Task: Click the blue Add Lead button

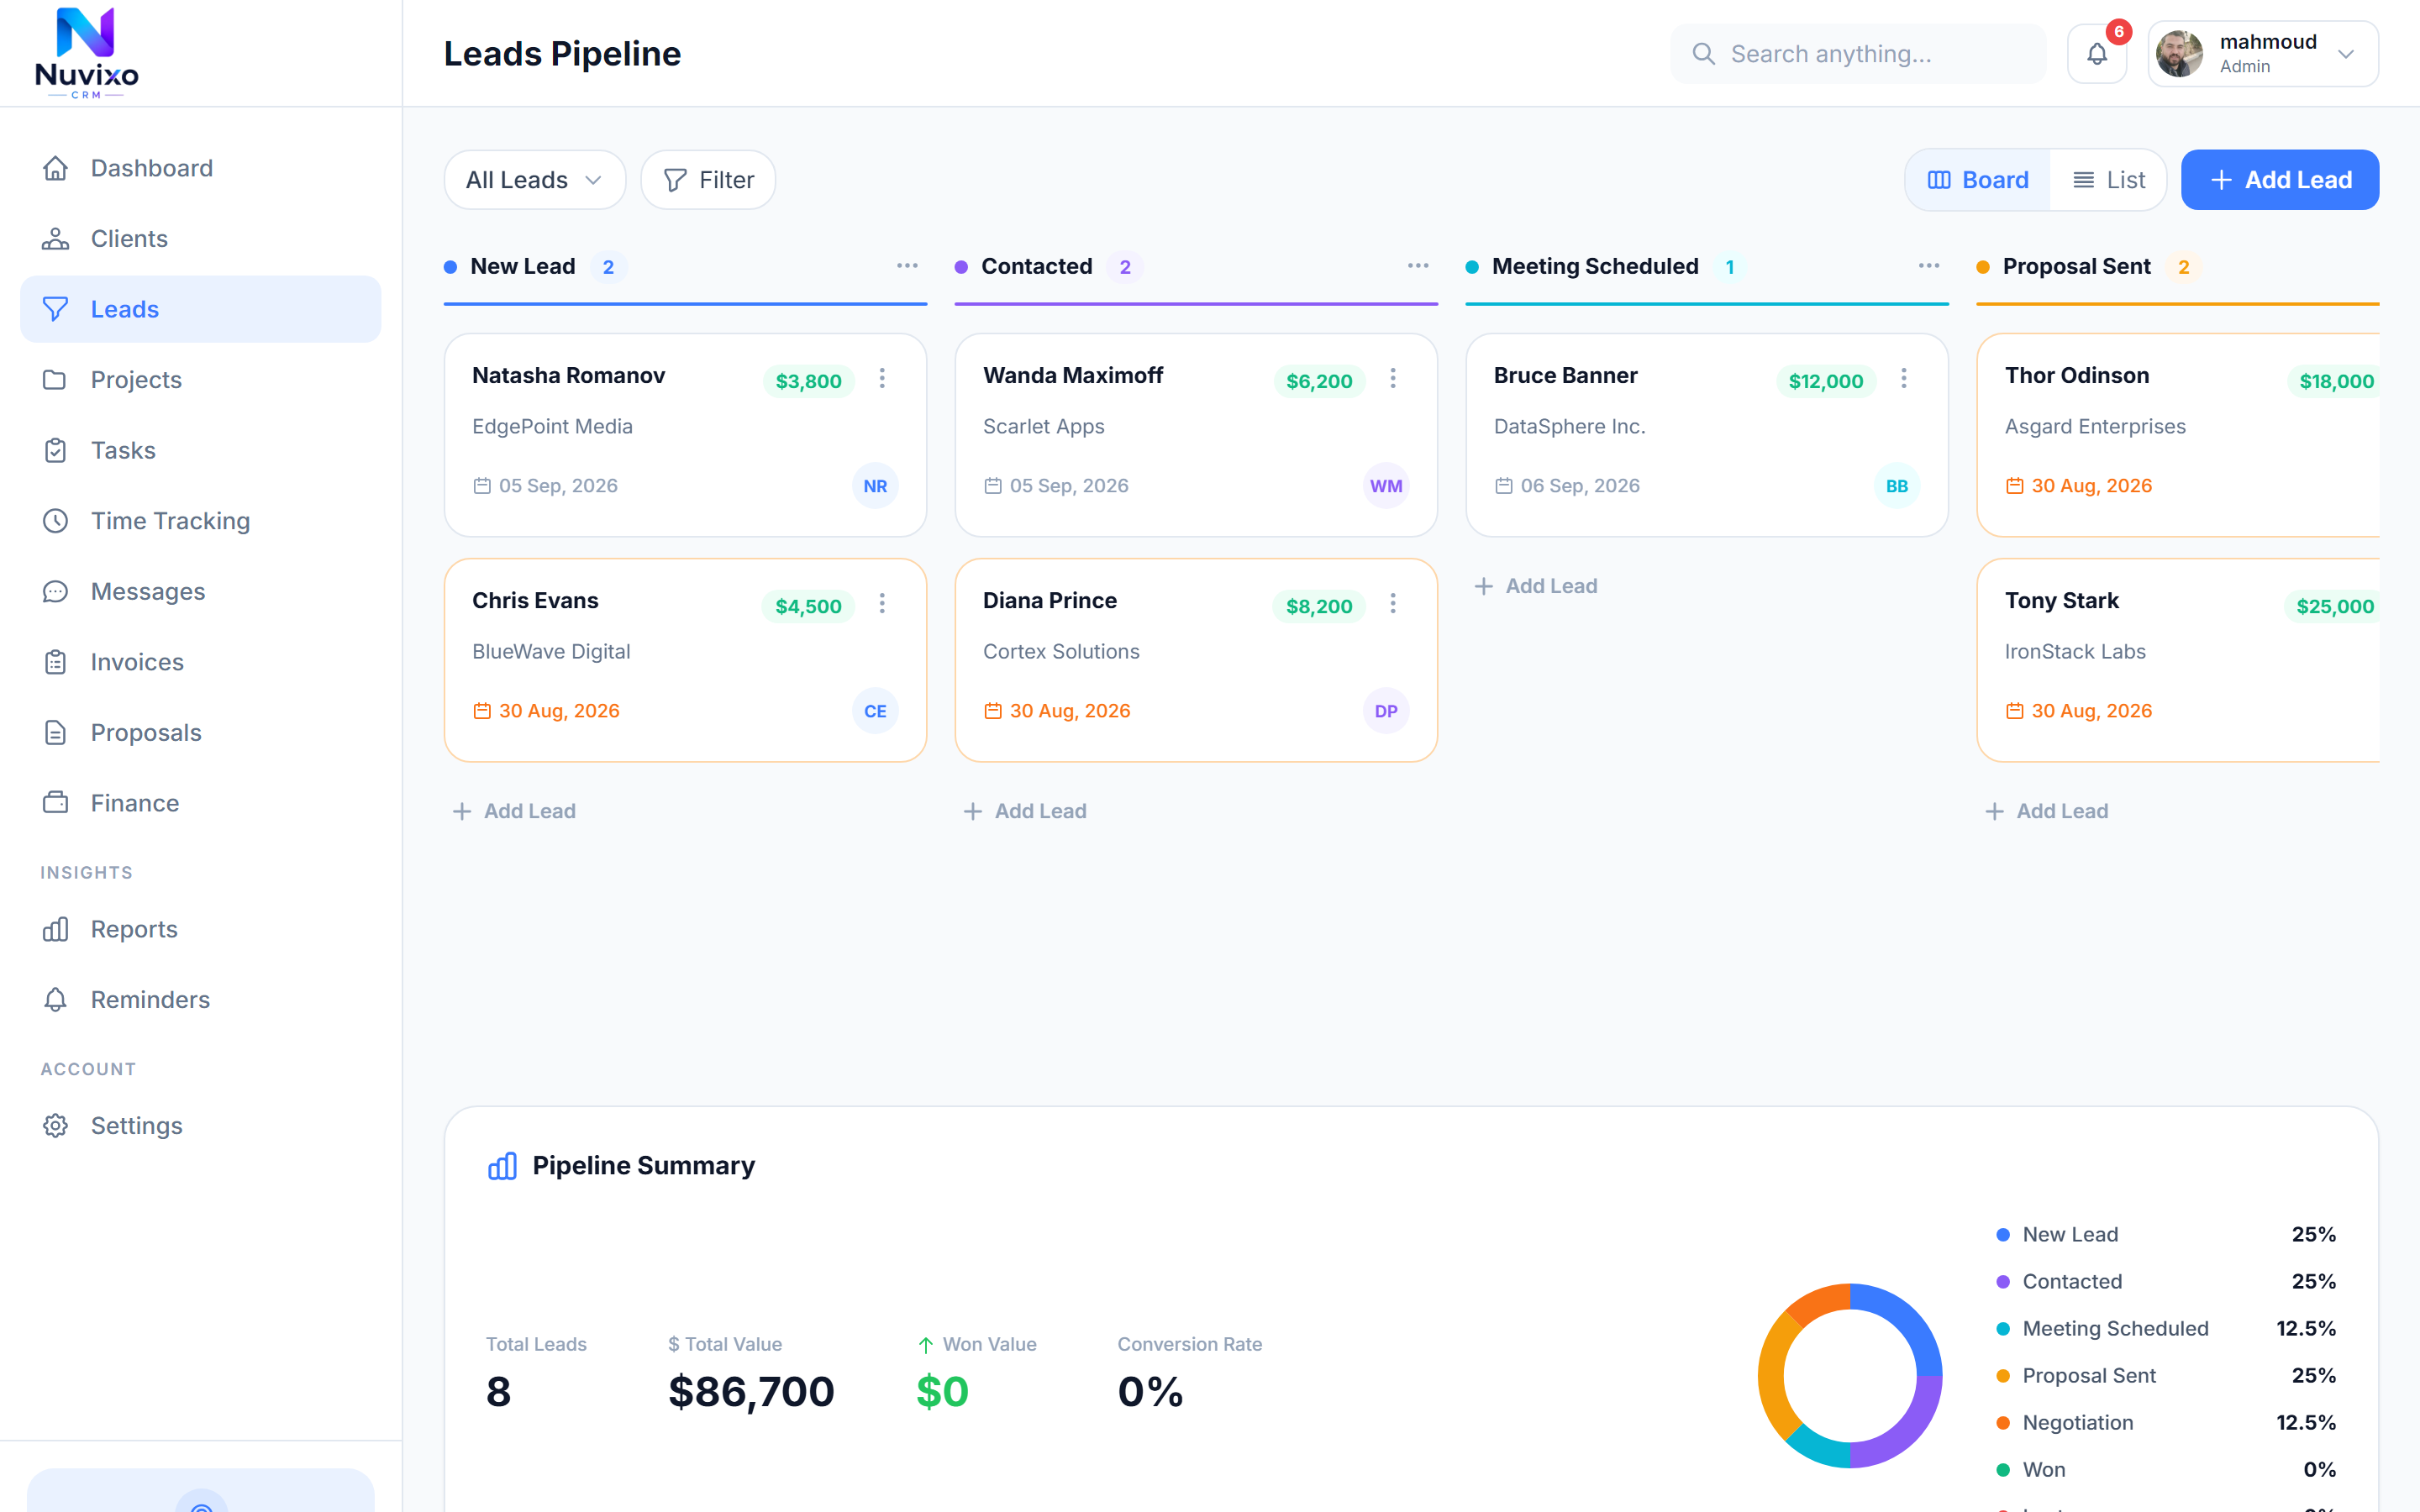Action: pyautogui.click(x=2279, y=180)
